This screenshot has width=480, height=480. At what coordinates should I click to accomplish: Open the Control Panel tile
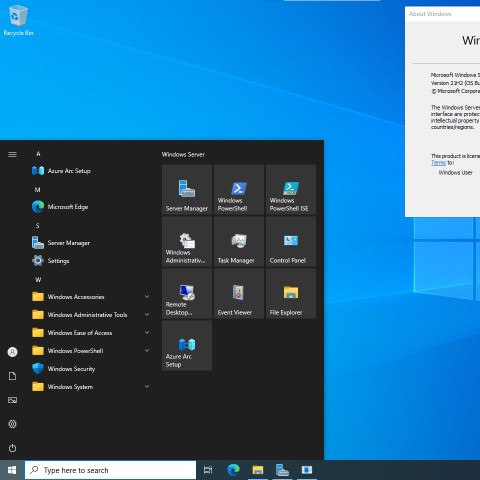pos(291,242)
